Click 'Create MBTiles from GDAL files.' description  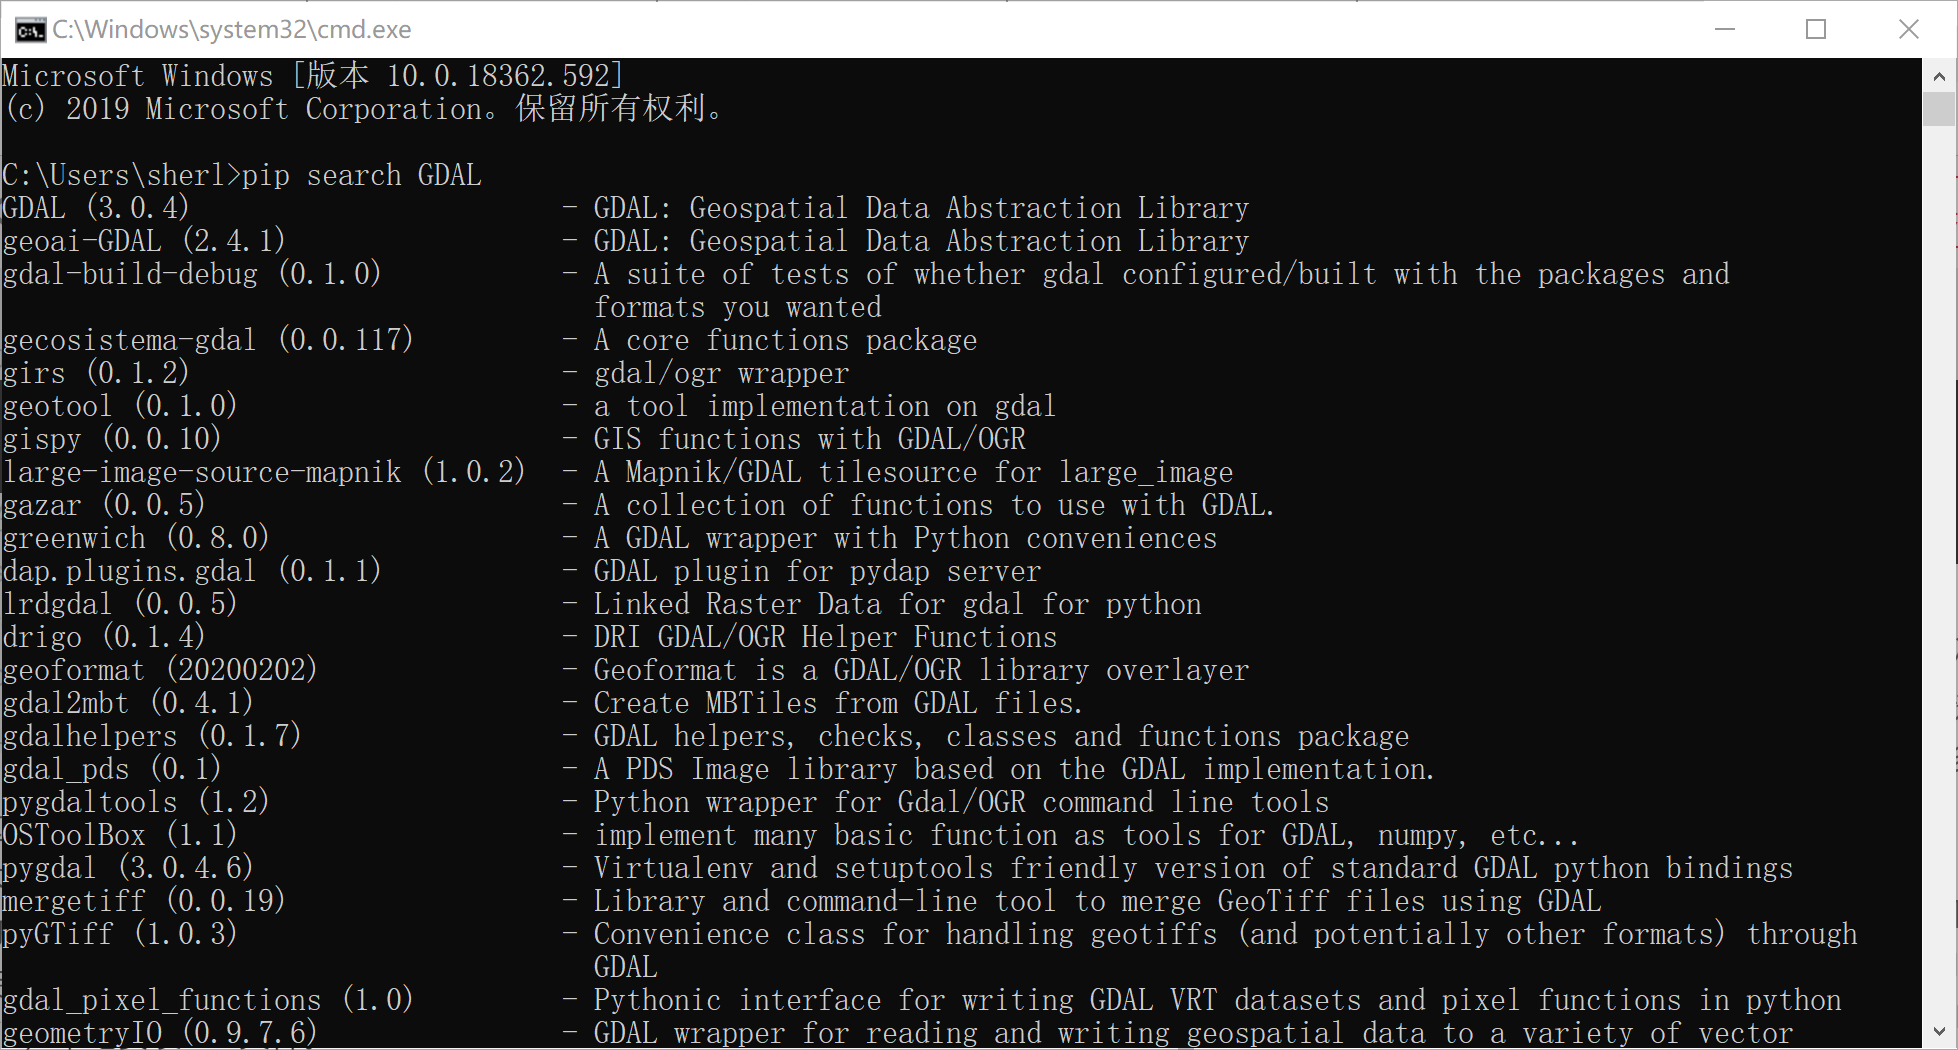click(x=838, y=703)
